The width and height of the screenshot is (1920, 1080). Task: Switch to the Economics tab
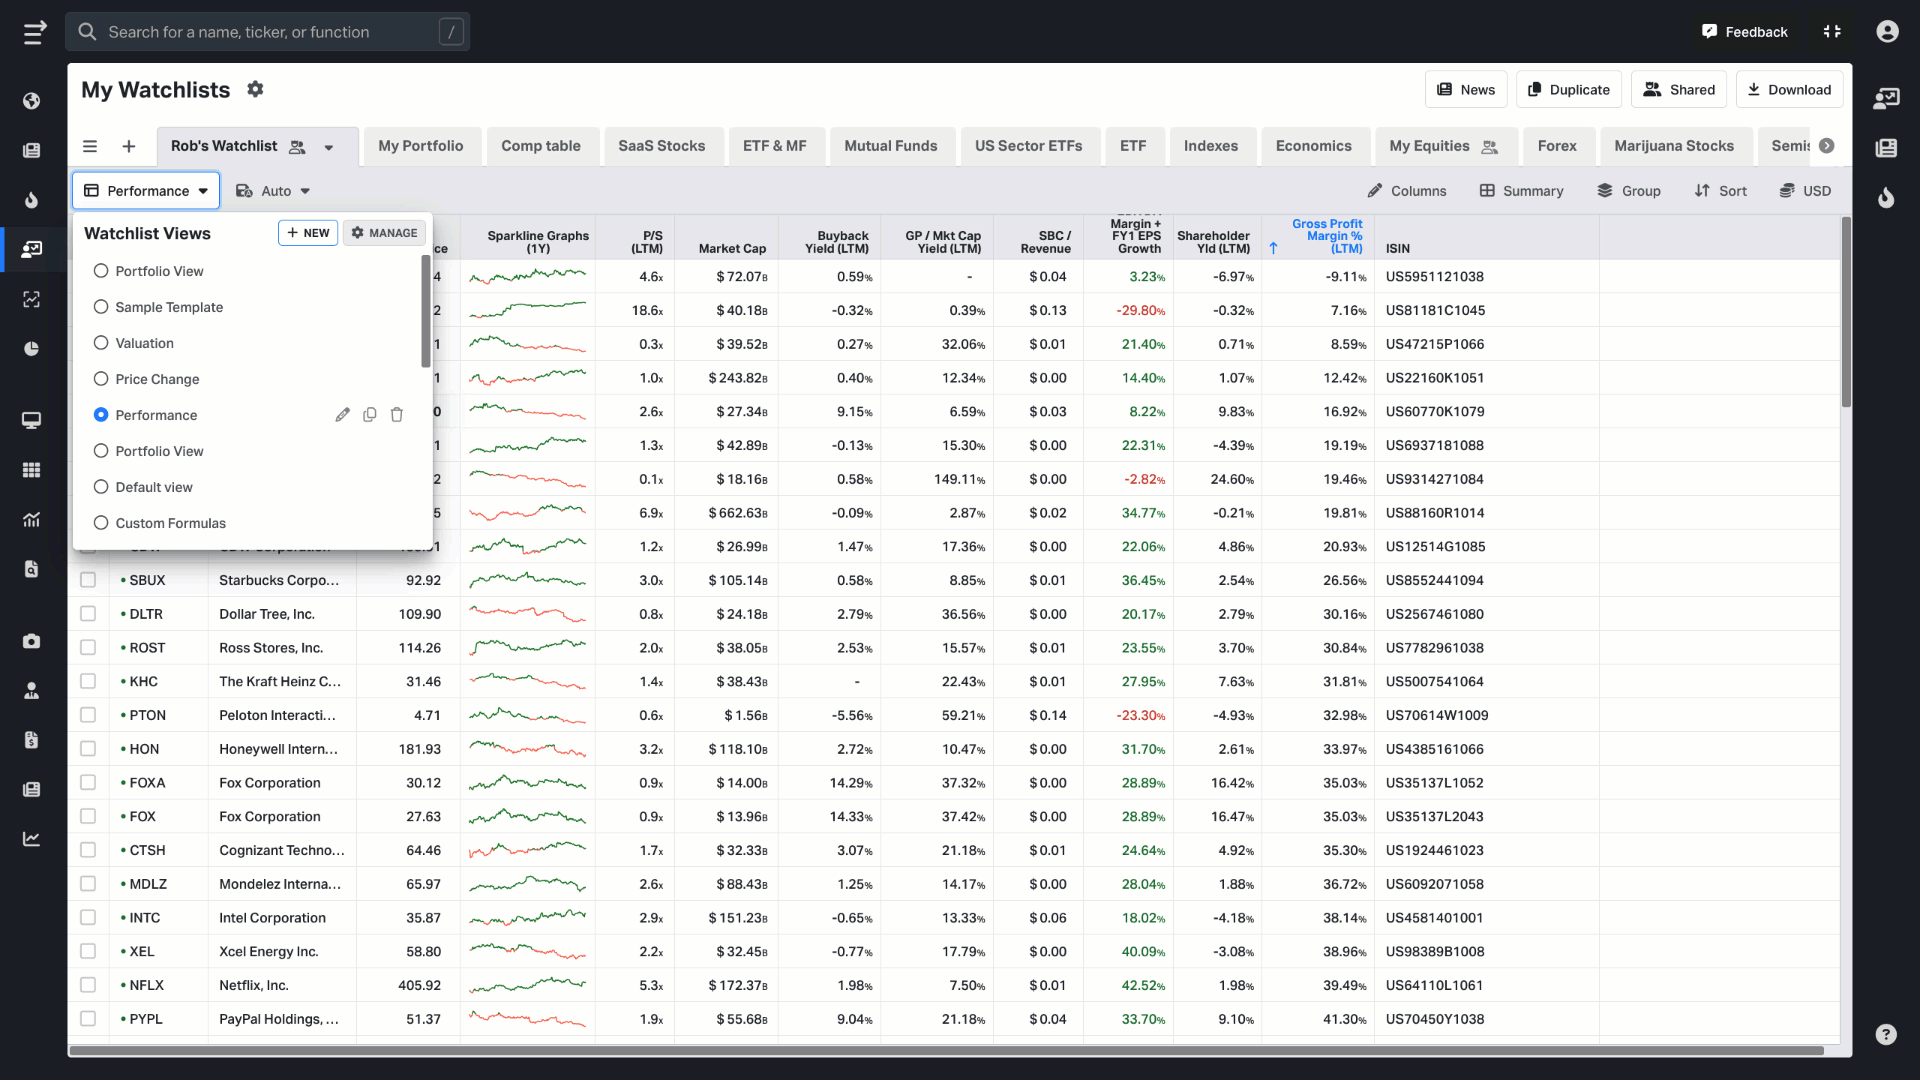(x=1314, y=146)
